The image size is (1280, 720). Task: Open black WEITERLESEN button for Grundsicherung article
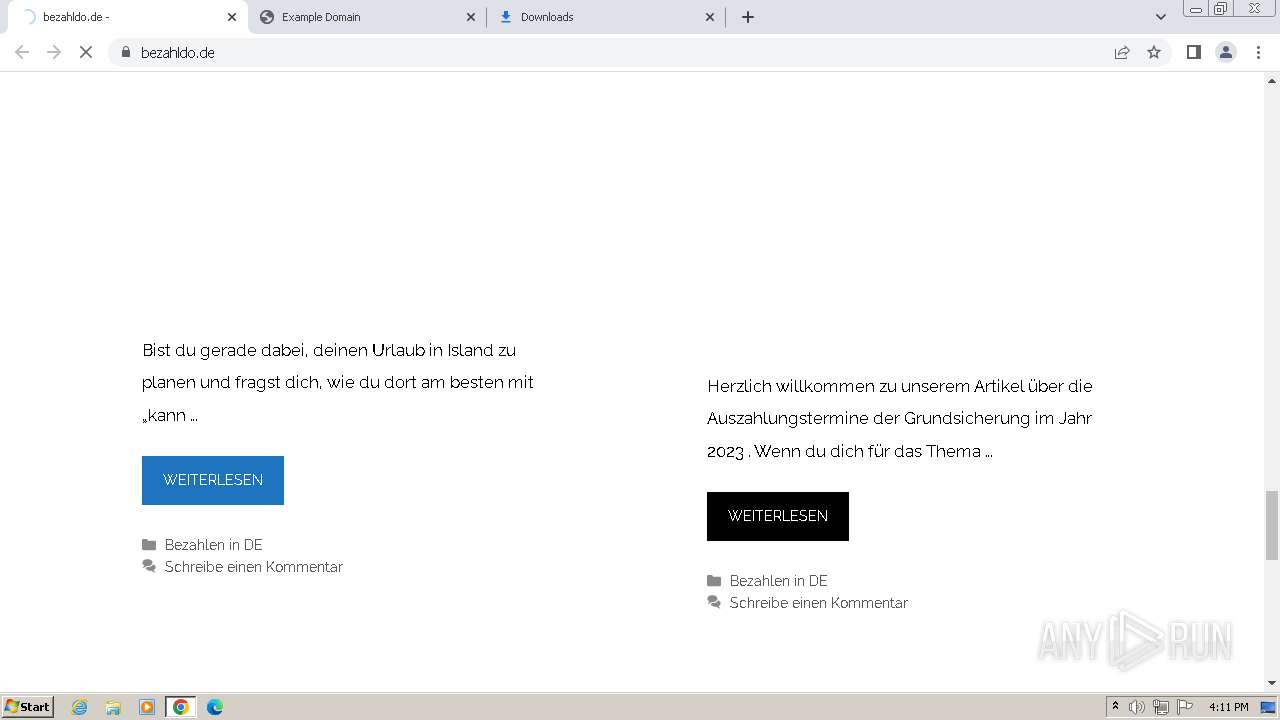coord(778,516)
